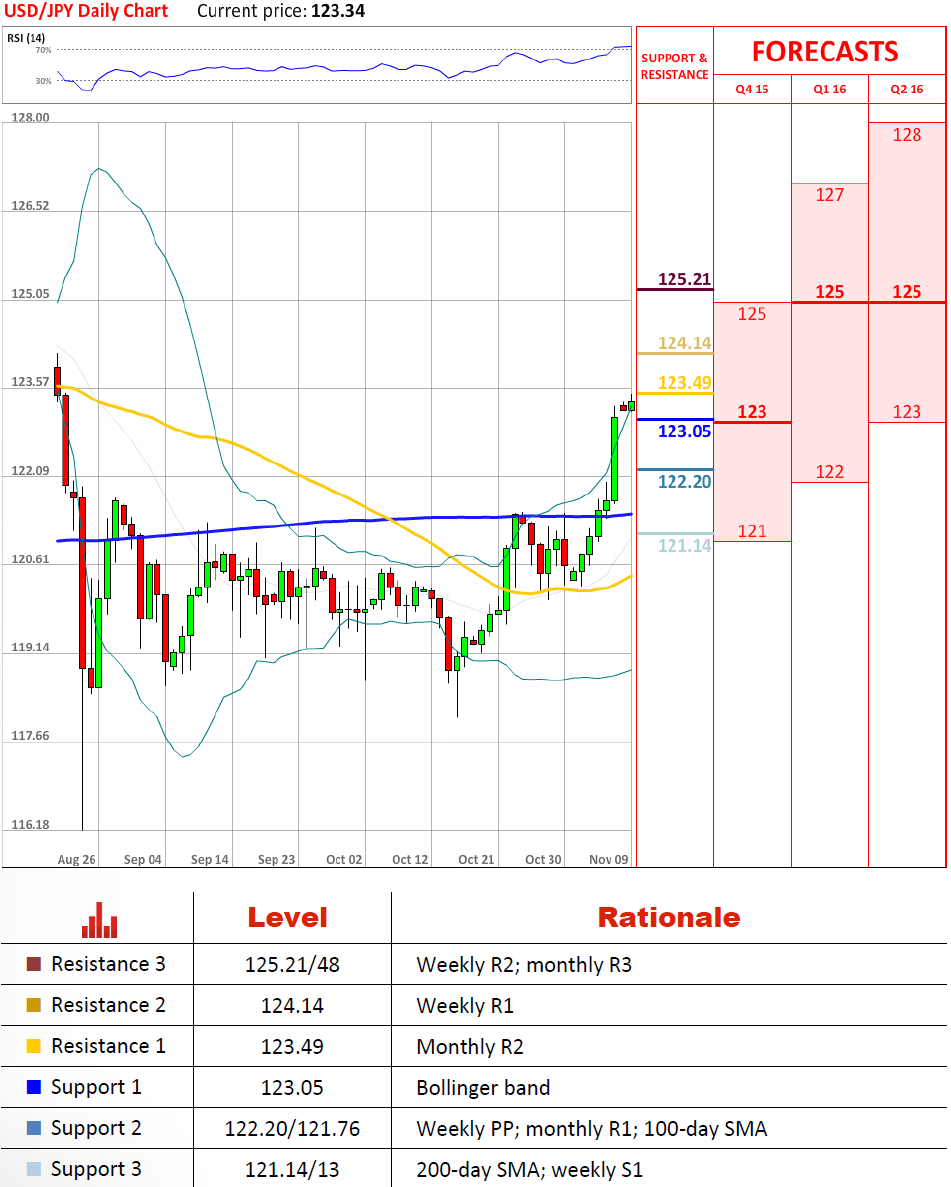This screenshot has height=1187, width=951.
Task: Click the 126.52 price axis label
Action: coord(30,206)
